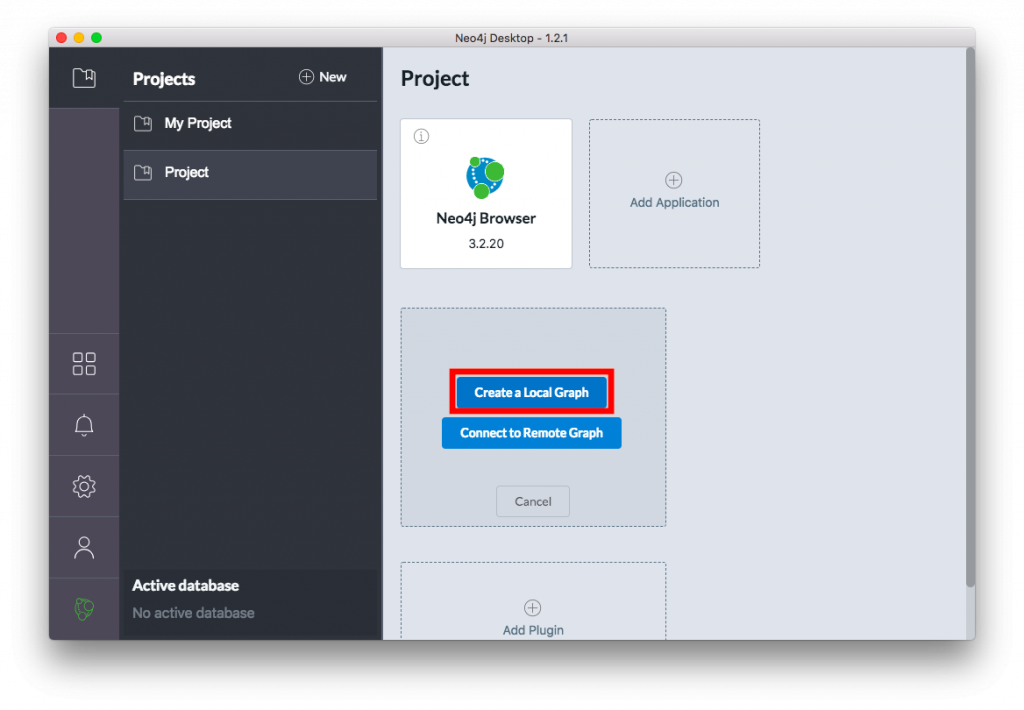Click the Neo4j Browser card title text

tap(486, 219)
